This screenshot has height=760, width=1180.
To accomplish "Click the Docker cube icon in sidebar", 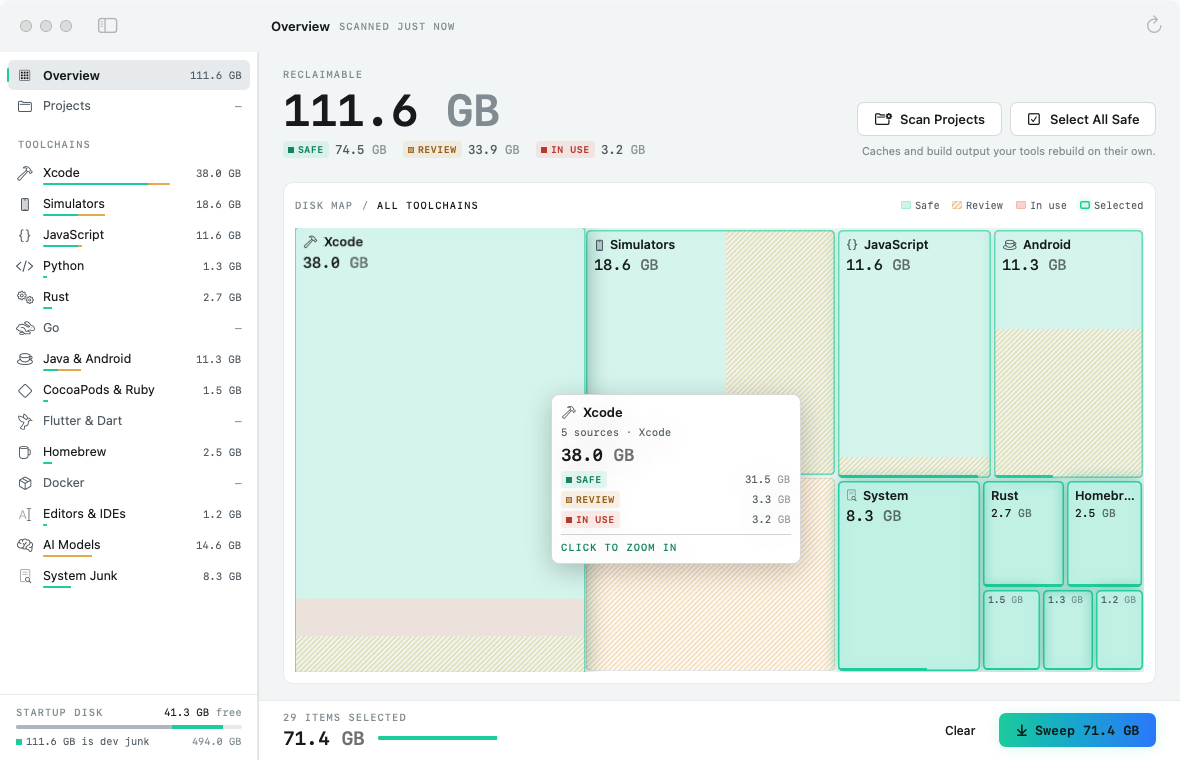I will (25, 483).
